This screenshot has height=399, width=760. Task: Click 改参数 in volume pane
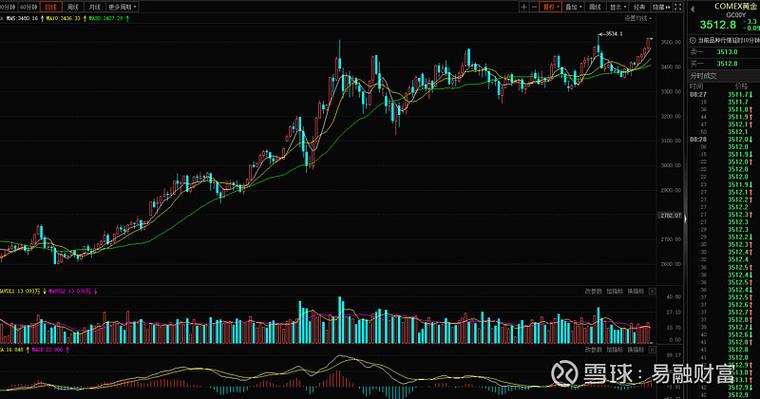pyautogui.click(x=593, y=291)
